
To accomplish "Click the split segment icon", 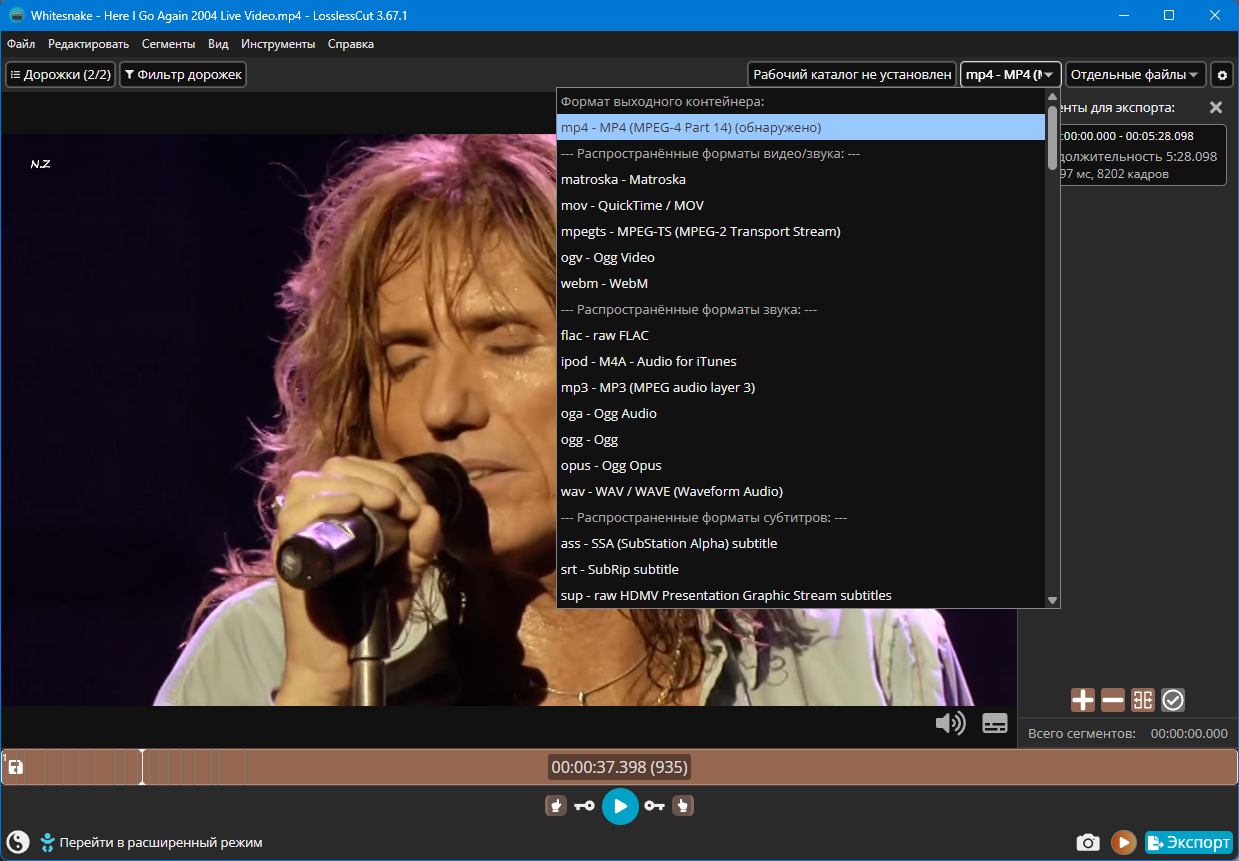I will 1143,700.
